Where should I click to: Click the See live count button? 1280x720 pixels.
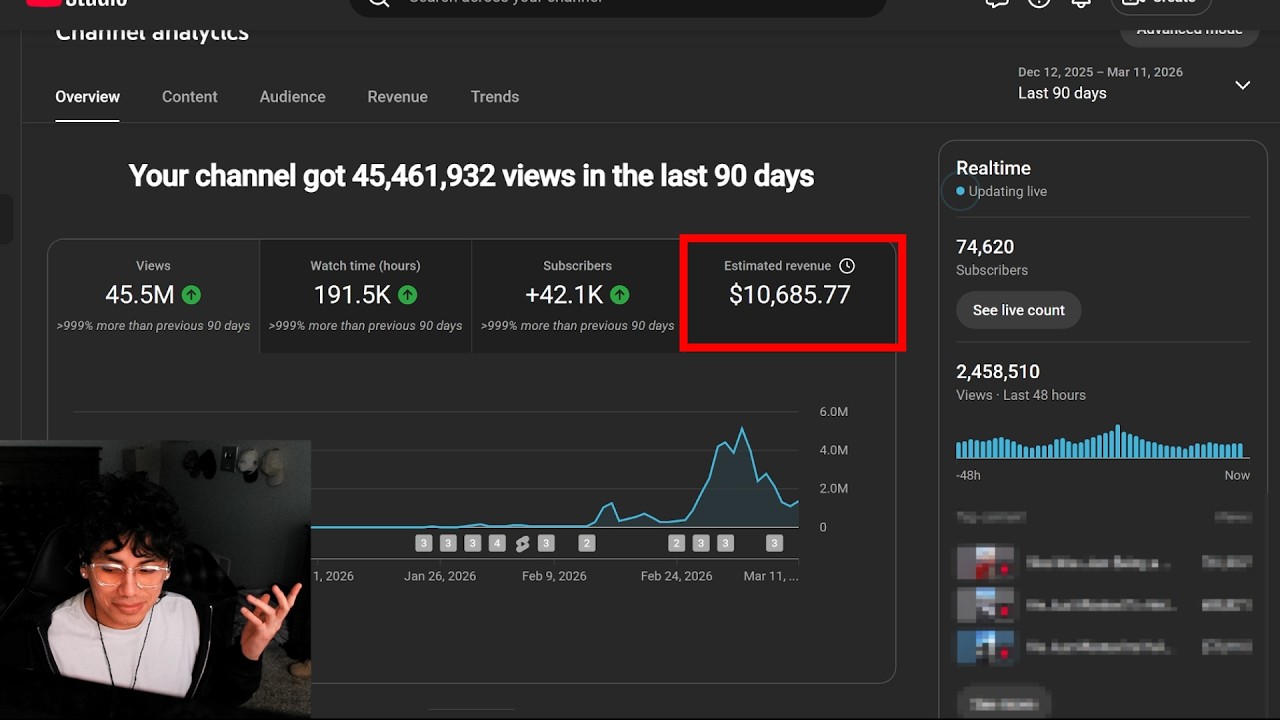(1019, 310)
